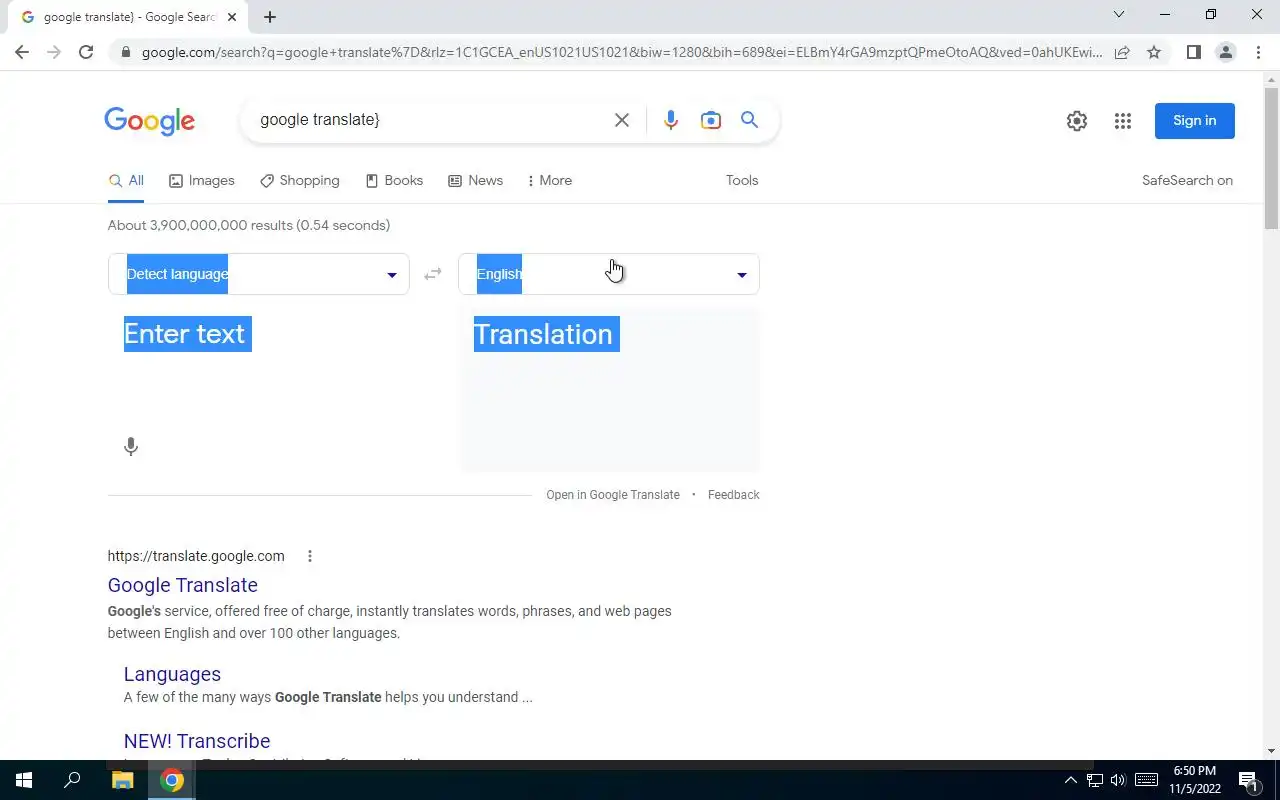Open the tab search chevron
Screen dimensions: 1280x800
point(1119,14)
